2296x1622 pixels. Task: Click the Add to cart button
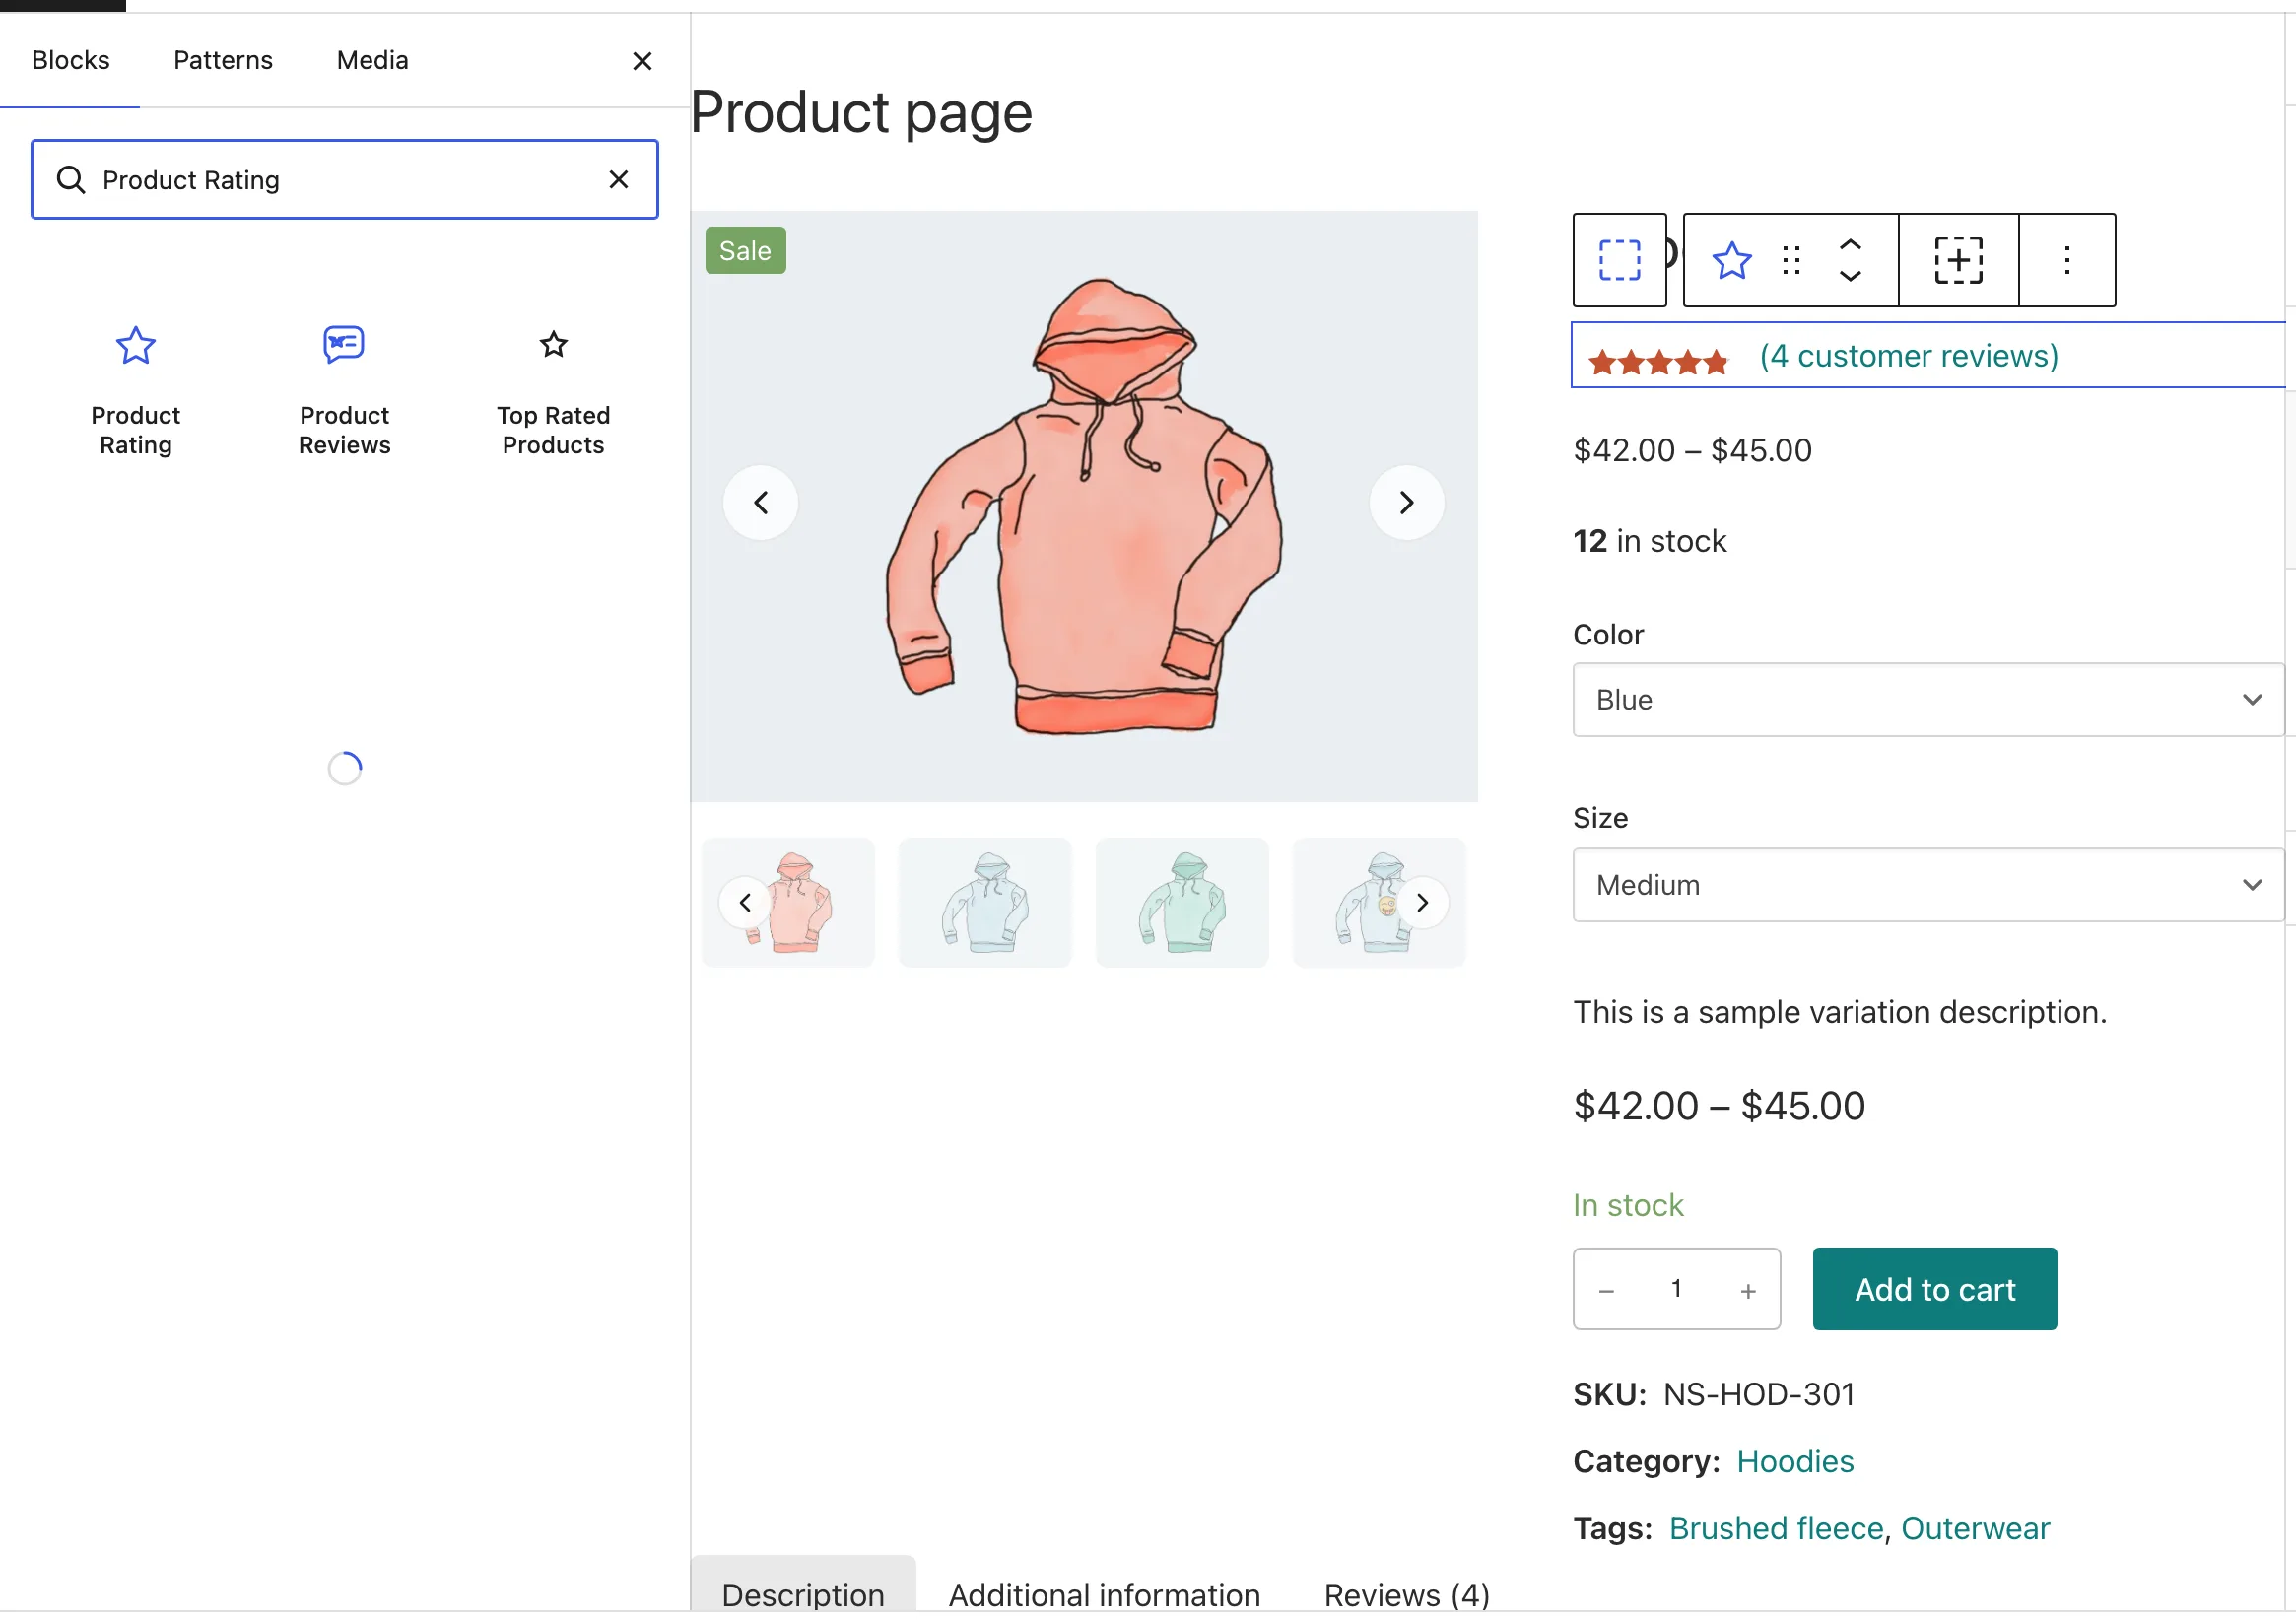tap(1934, 1289)
